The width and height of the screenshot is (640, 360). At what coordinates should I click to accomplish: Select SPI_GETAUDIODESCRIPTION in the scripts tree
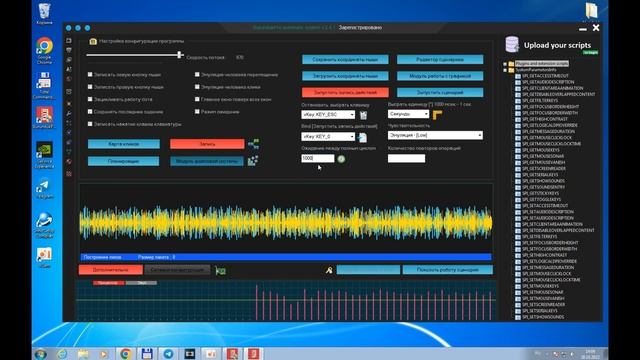coord(548,82)
